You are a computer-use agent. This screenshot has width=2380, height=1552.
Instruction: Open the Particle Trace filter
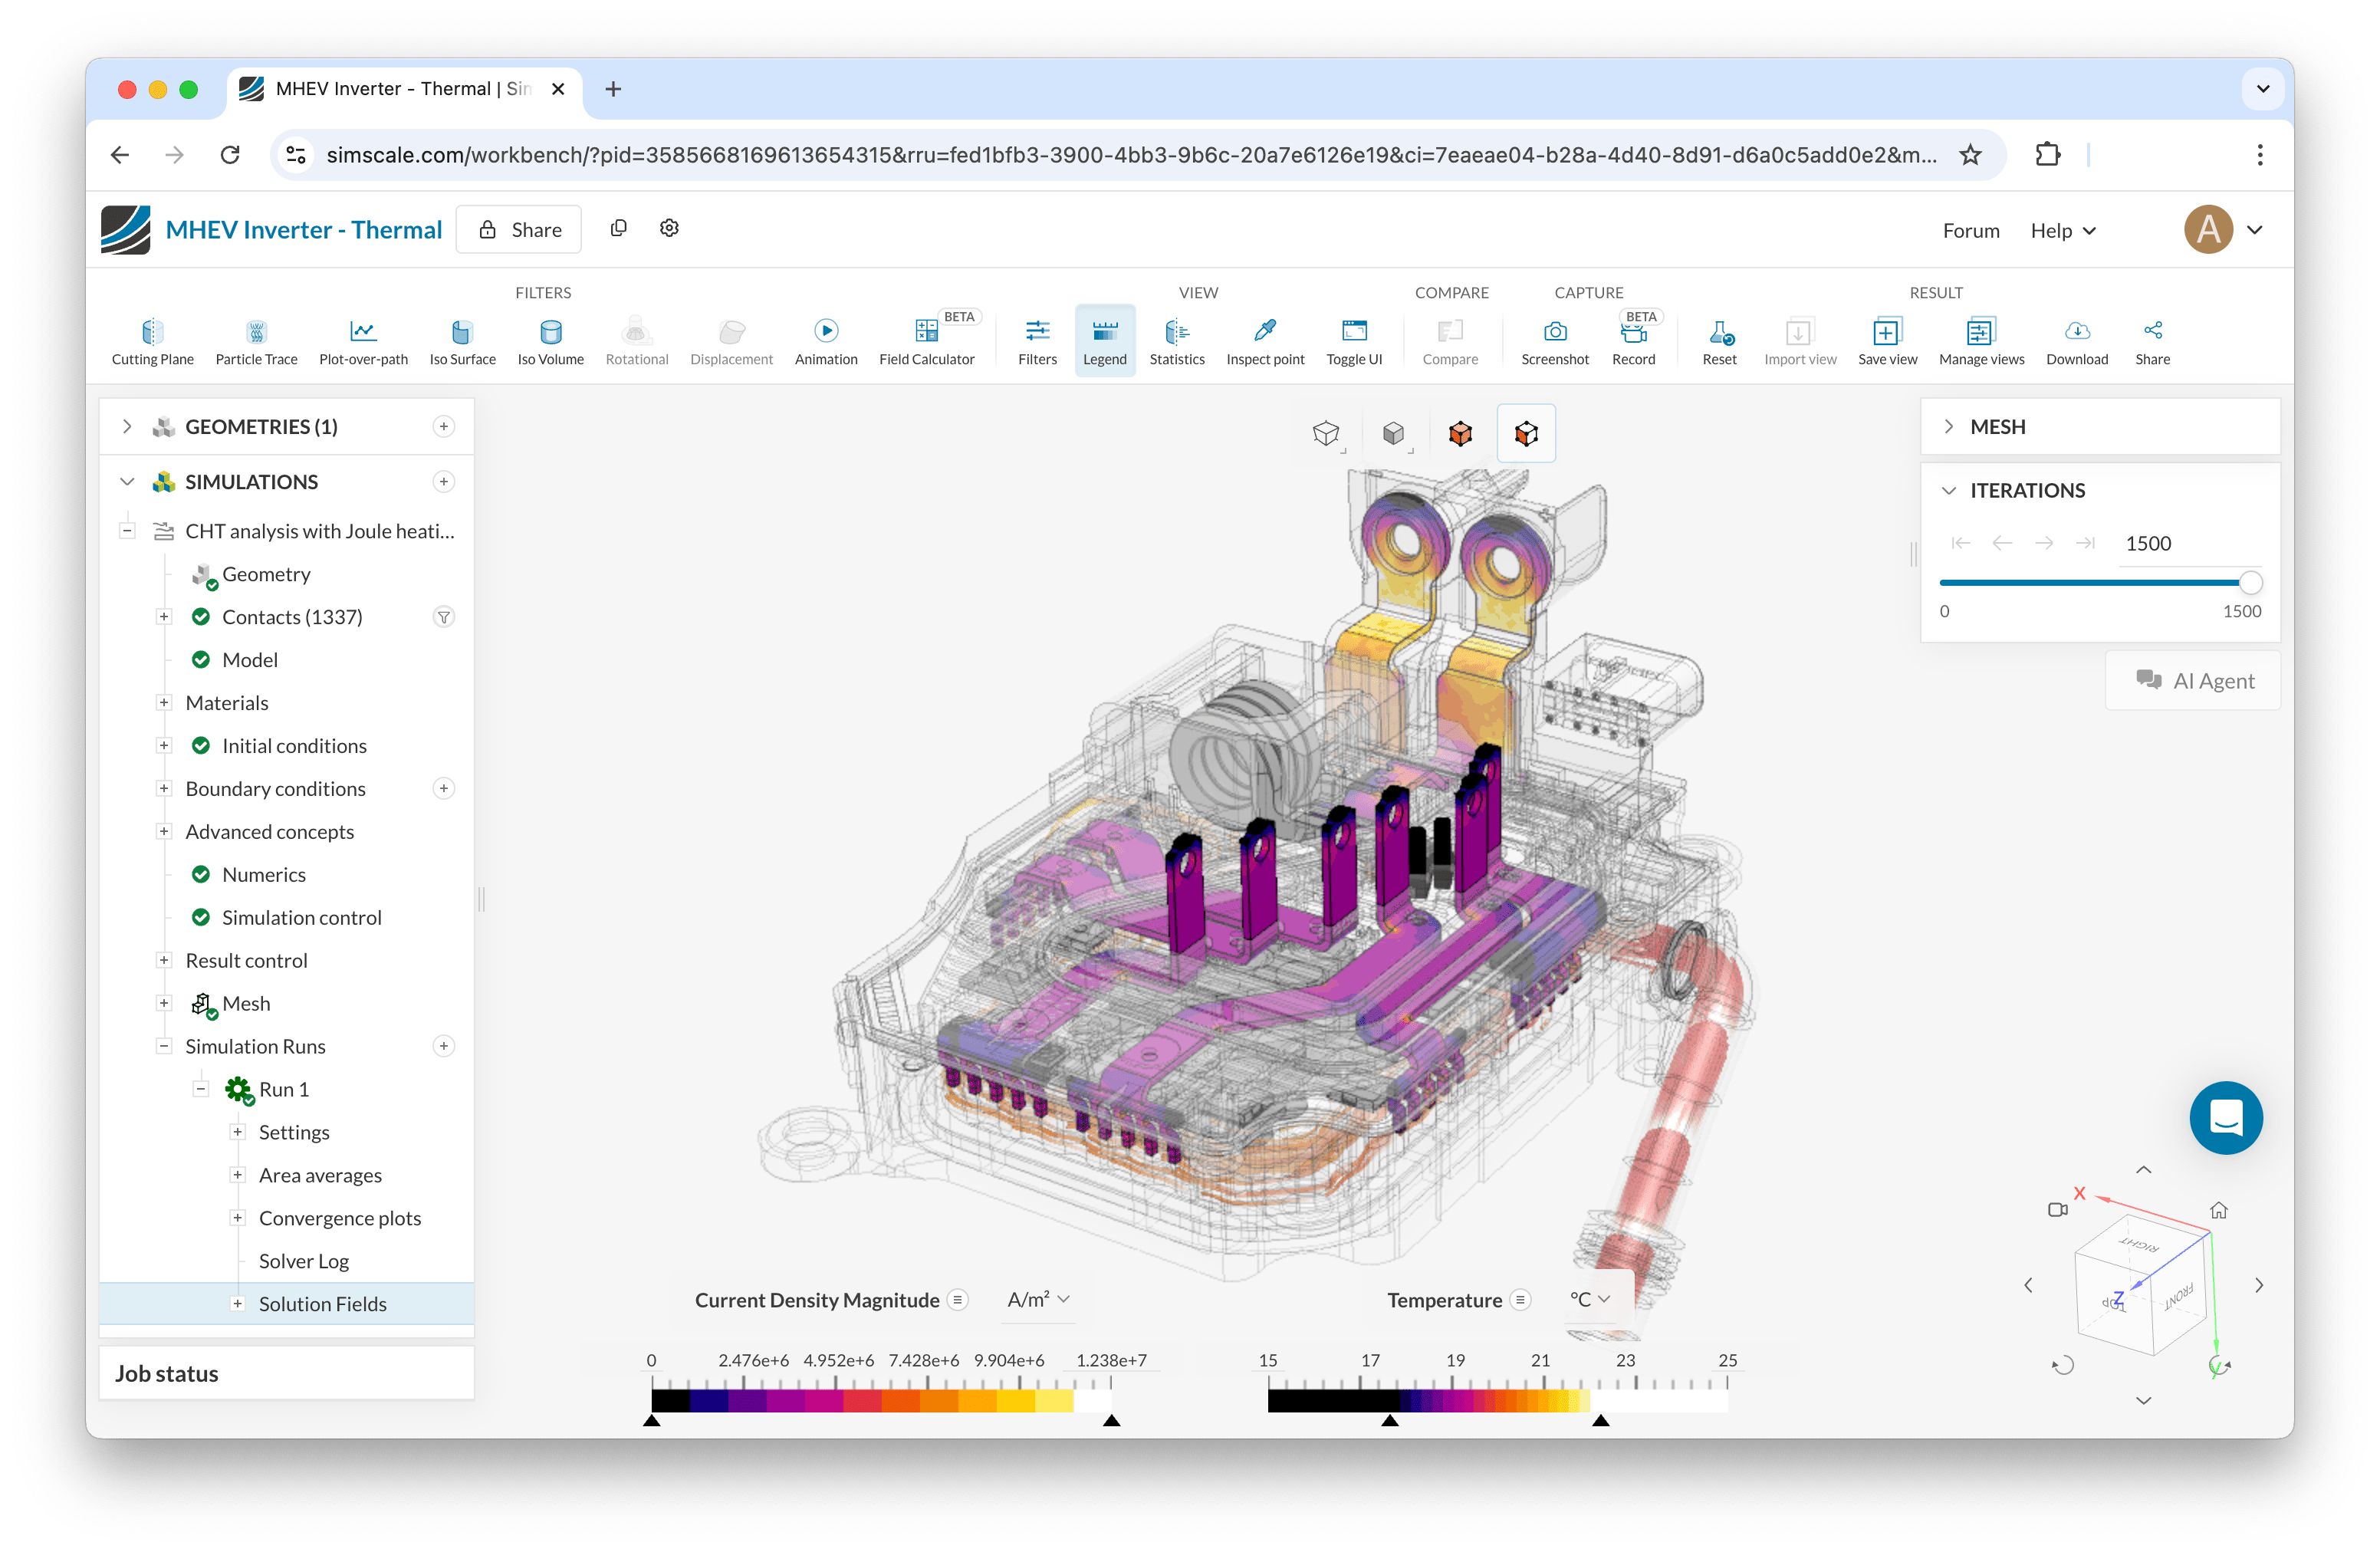click(256, 342)
